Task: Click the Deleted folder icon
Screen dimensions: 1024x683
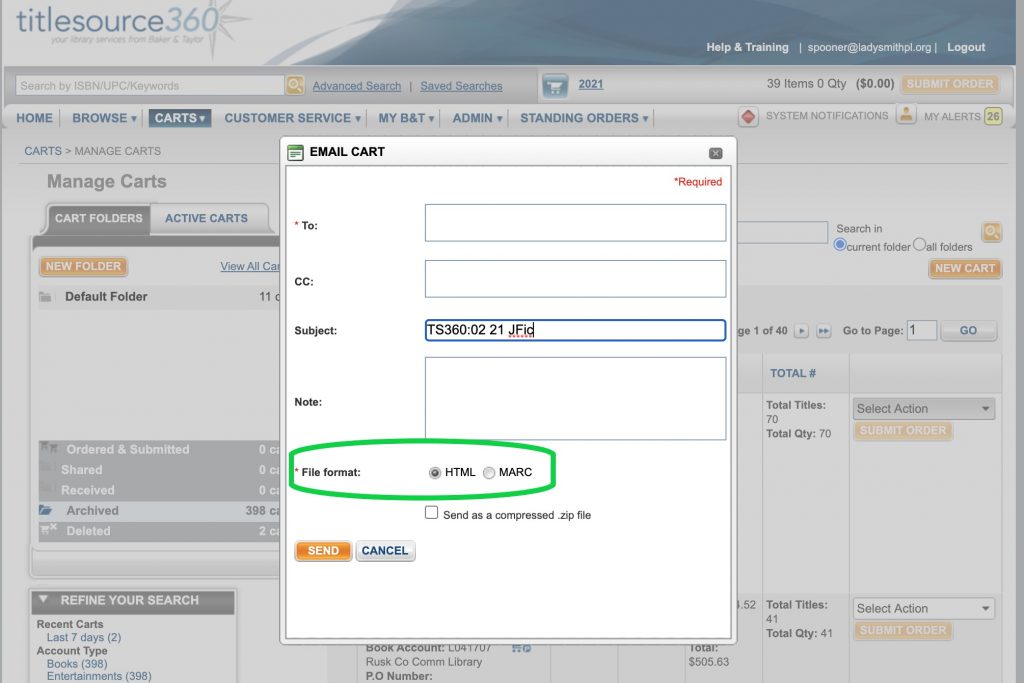Action: (x=48, y=530)
